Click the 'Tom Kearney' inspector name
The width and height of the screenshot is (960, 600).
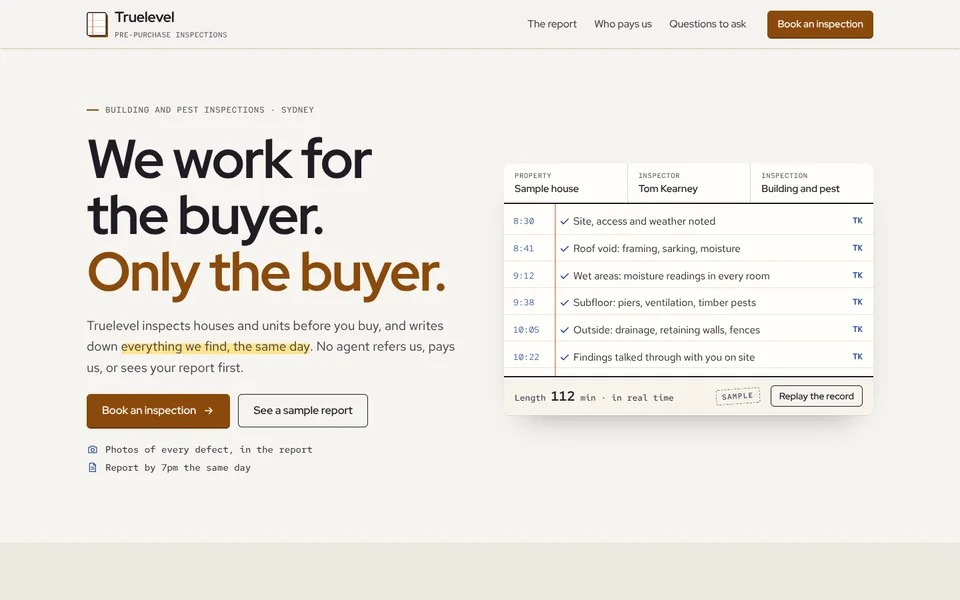[x=668, y=189]
